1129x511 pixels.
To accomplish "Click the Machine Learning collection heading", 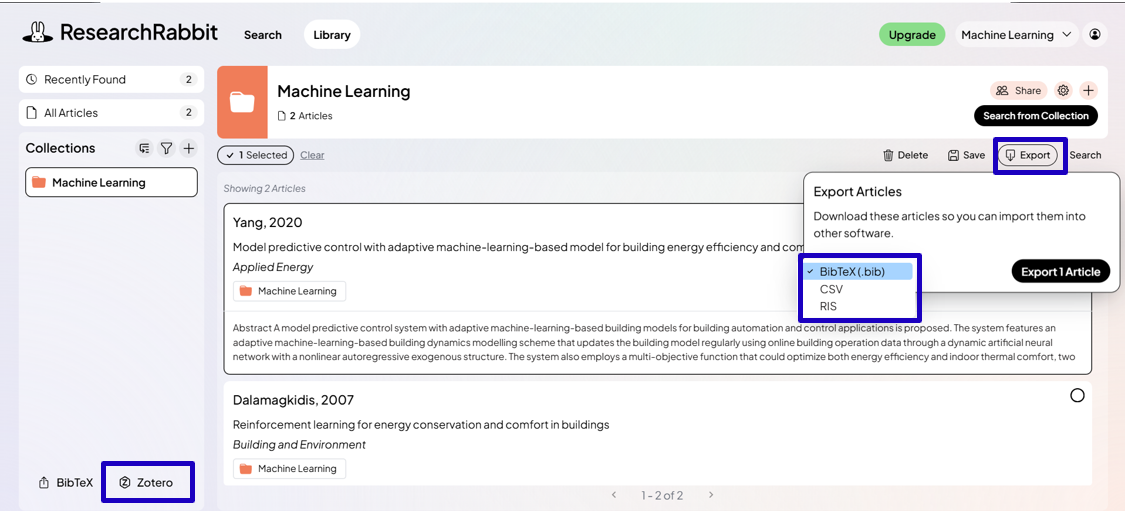I will coord(343,91).
